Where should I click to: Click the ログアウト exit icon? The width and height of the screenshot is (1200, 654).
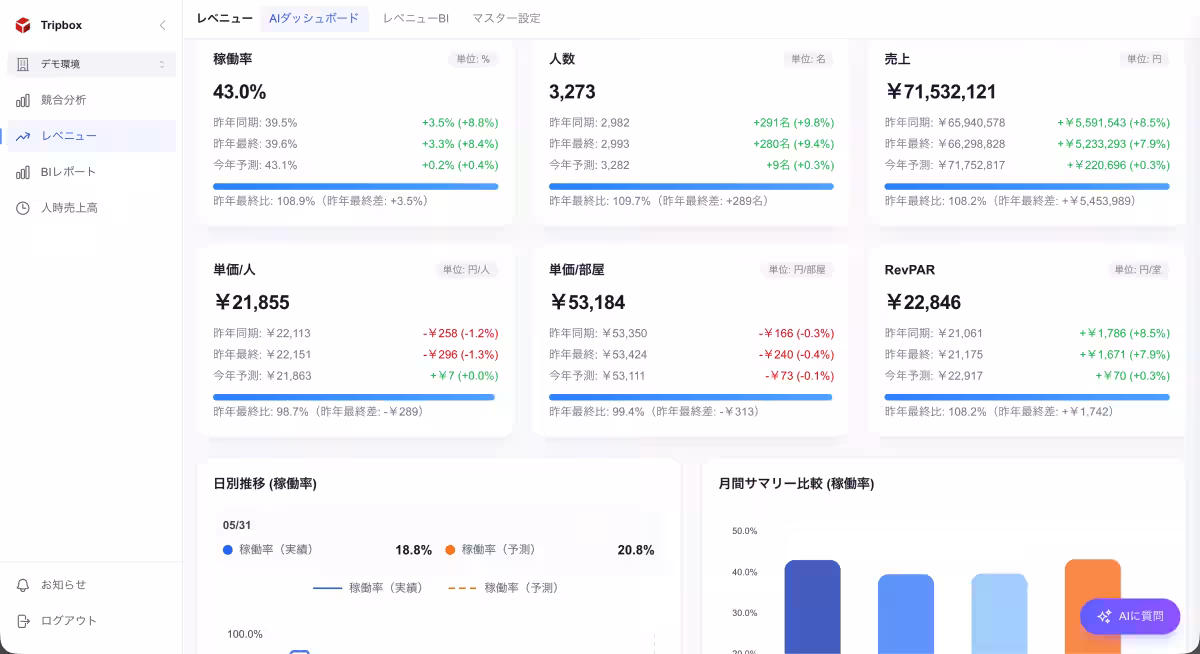coord(23,621)
